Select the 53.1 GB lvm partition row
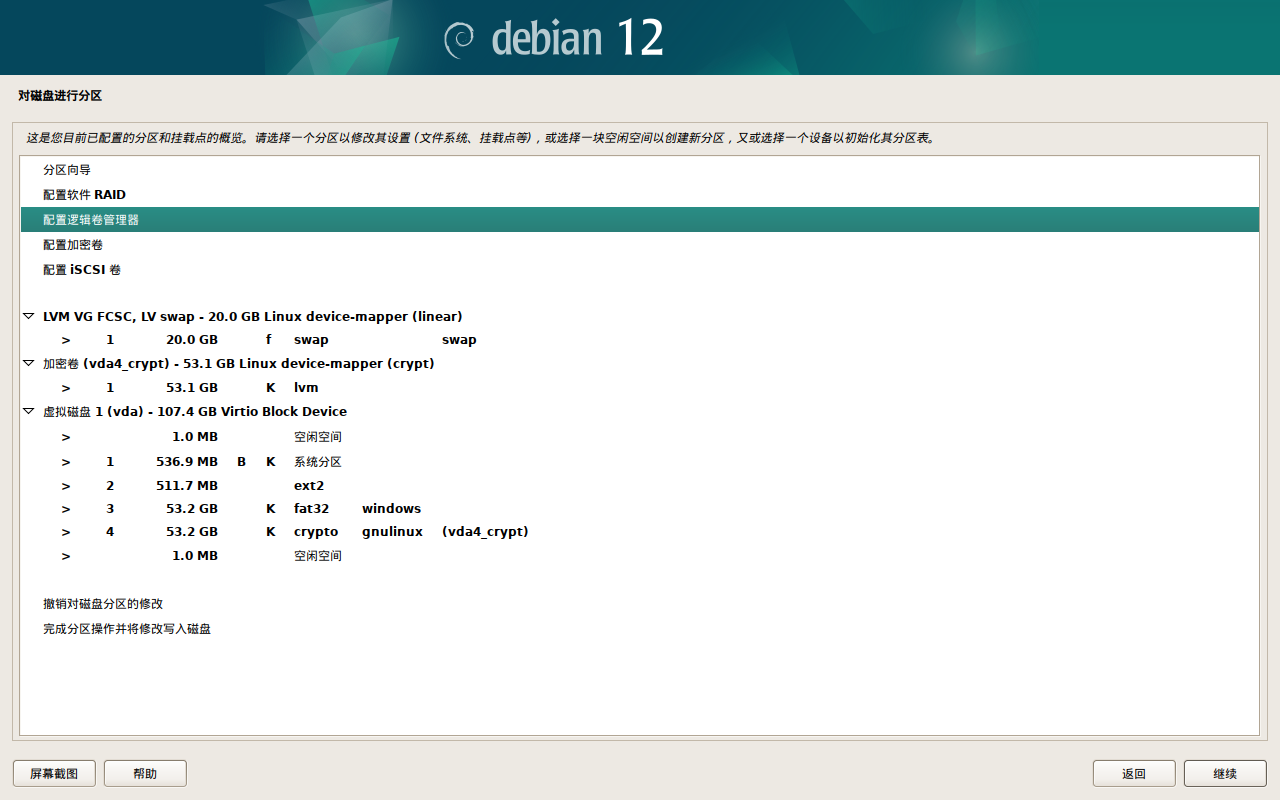Screen dimensions: 1280x800 tap(639, 388)
